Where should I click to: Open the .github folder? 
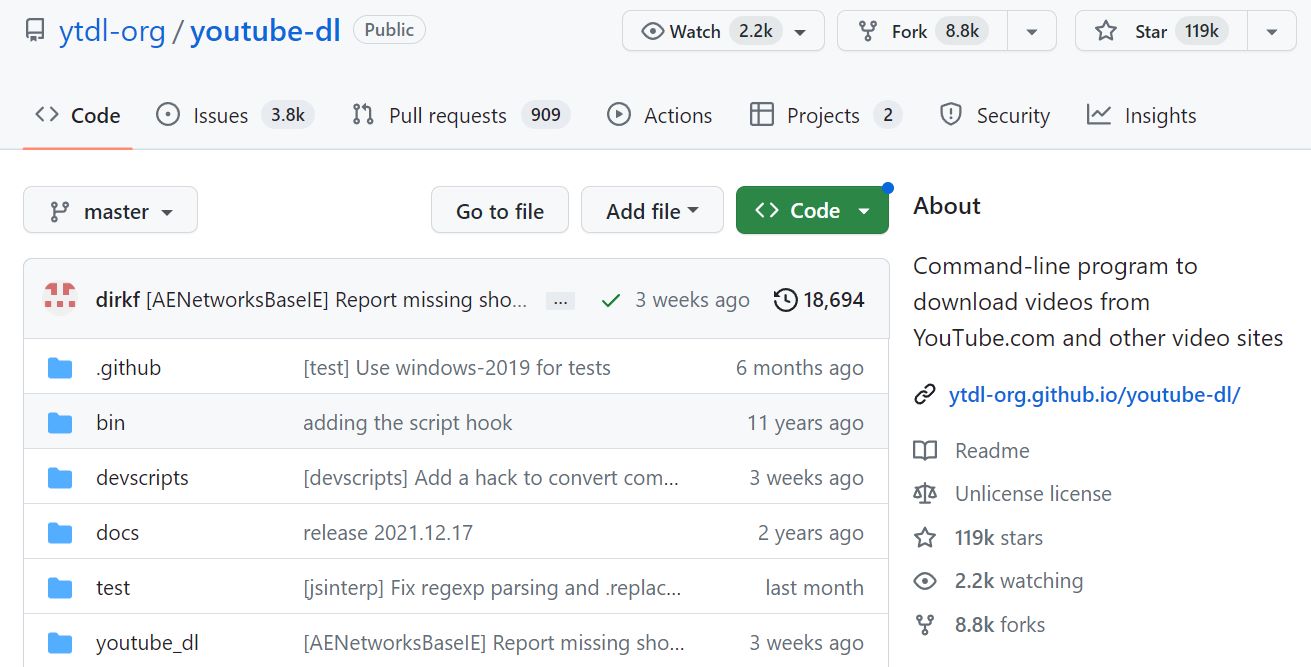click(x=128, y=368)
